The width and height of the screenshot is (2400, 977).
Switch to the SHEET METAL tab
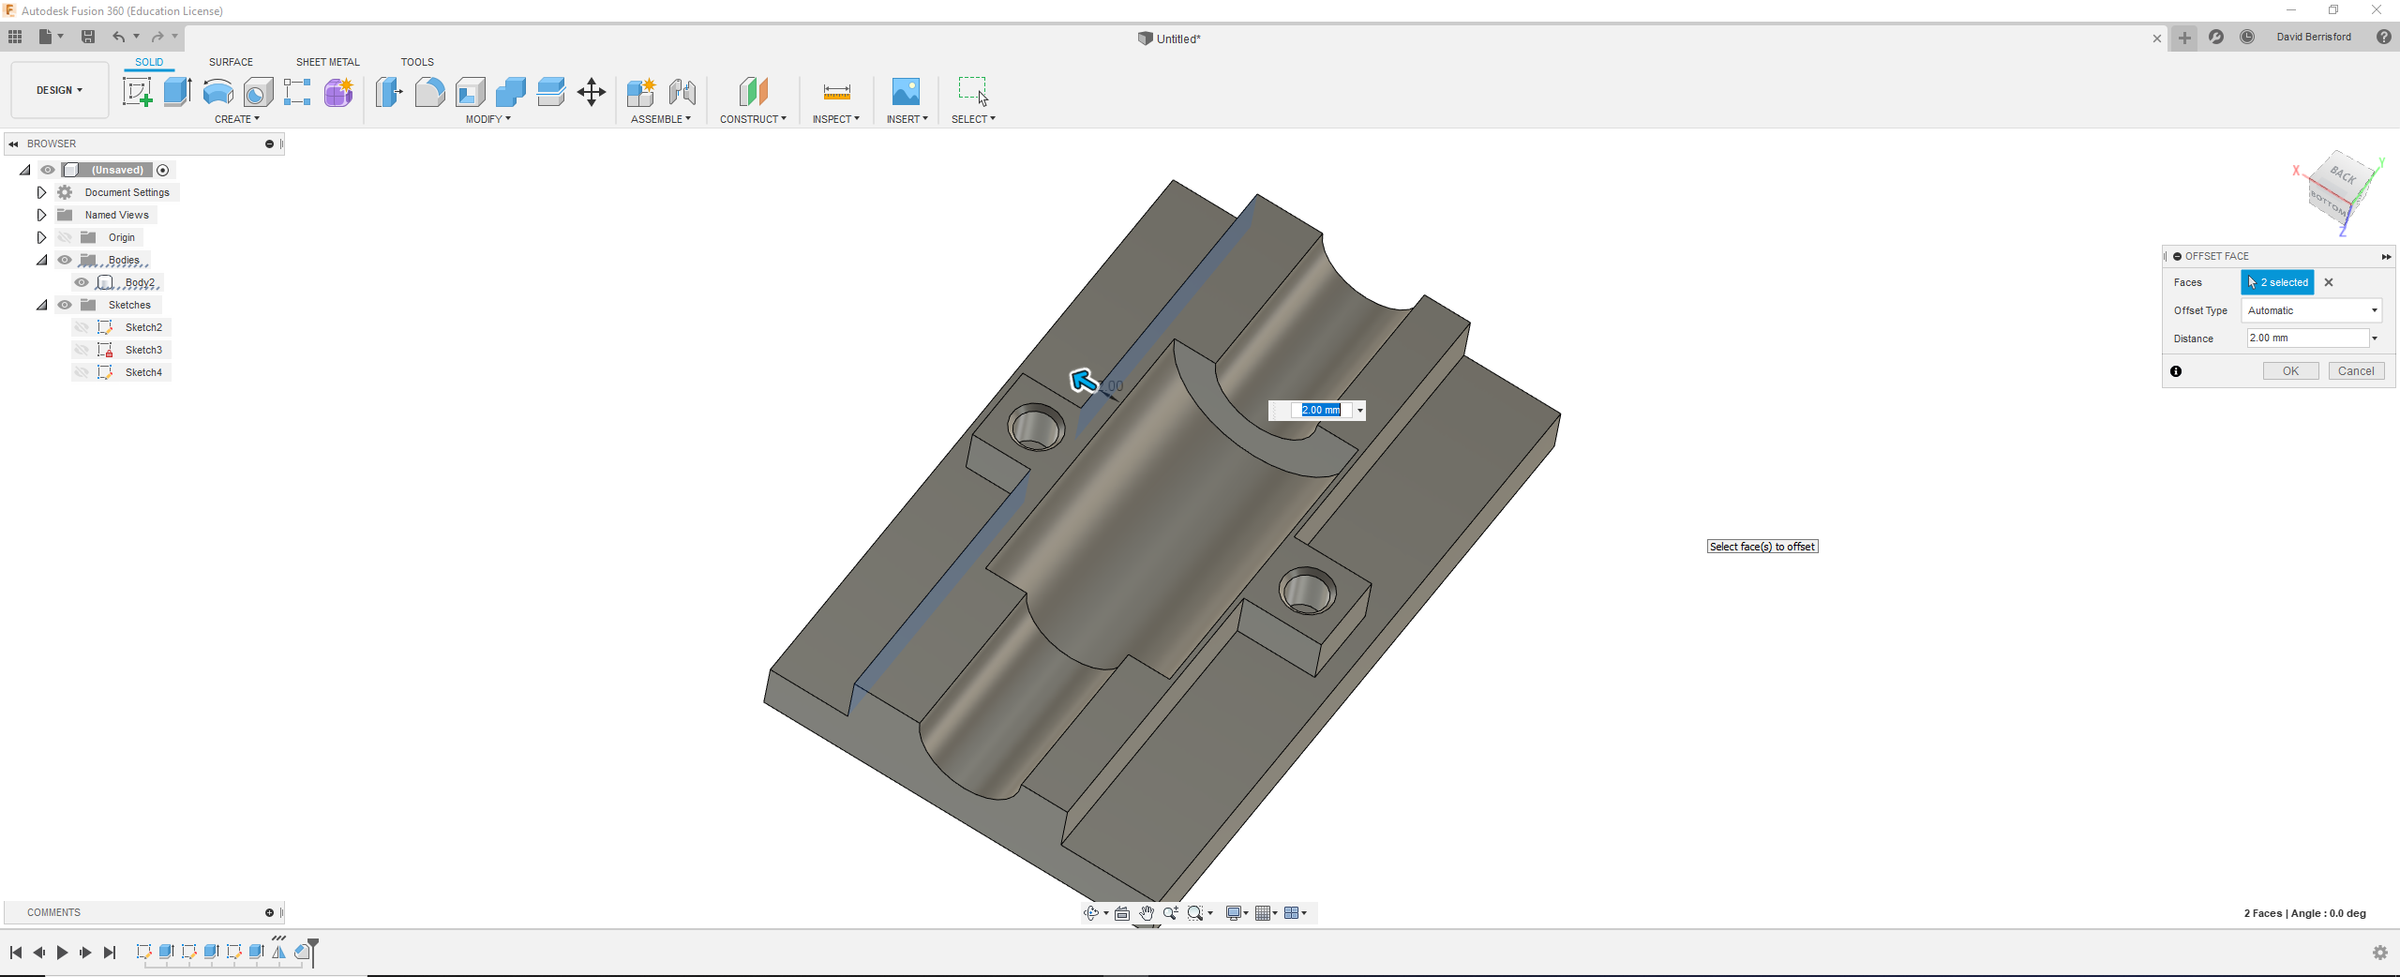pos(327,62)
